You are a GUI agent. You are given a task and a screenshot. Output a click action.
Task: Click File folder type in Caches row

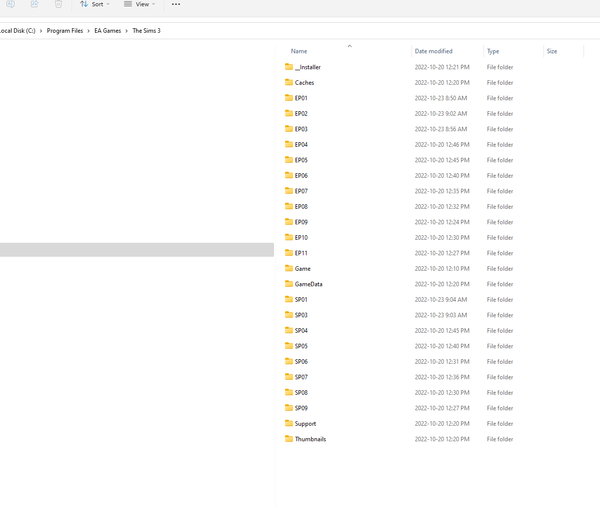tap(500, 83)
